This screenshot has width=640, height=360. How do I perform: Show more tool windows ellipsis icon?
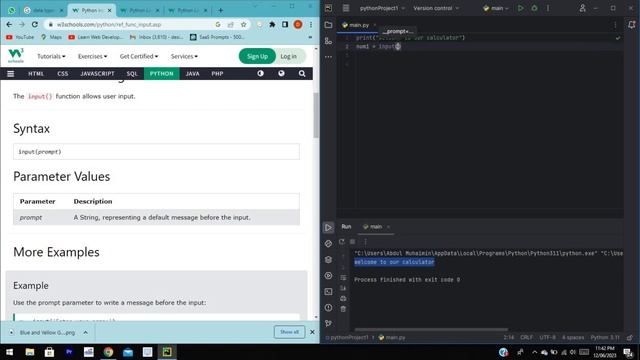pos(328,57)
